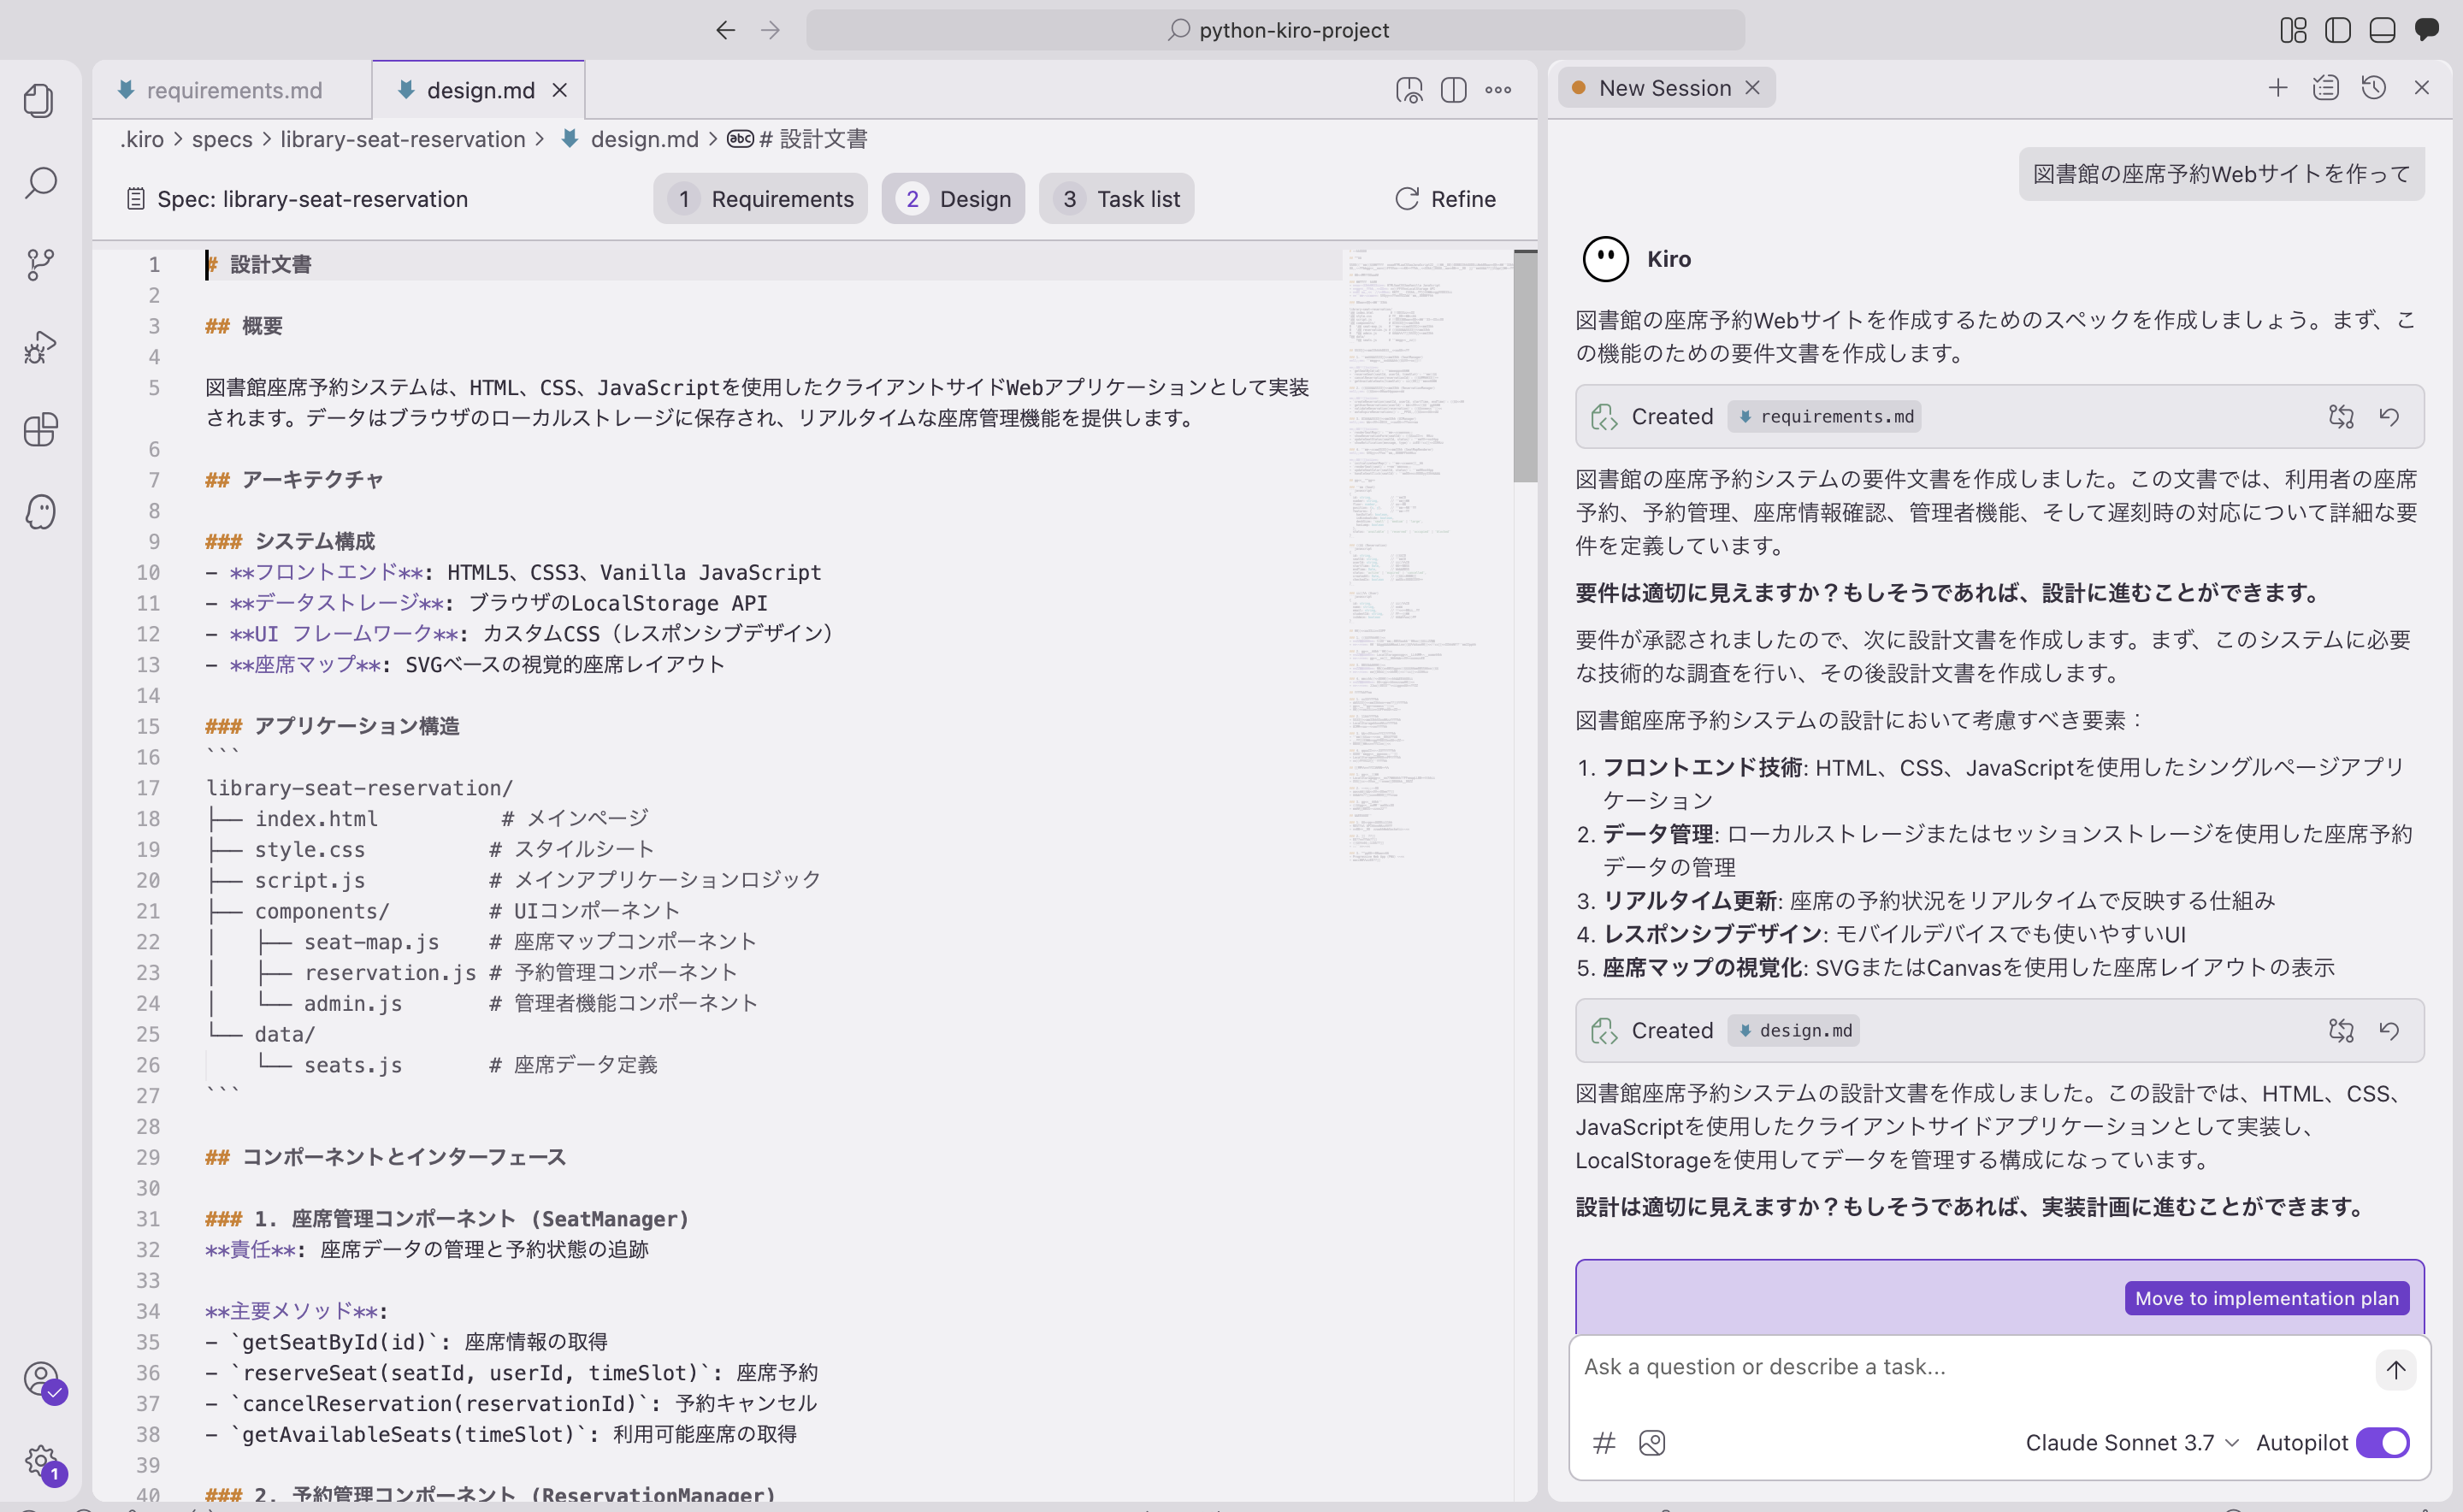Toggle the bottom panel layout icon
2463x1512 pixels.
[x=2382, y=30]
